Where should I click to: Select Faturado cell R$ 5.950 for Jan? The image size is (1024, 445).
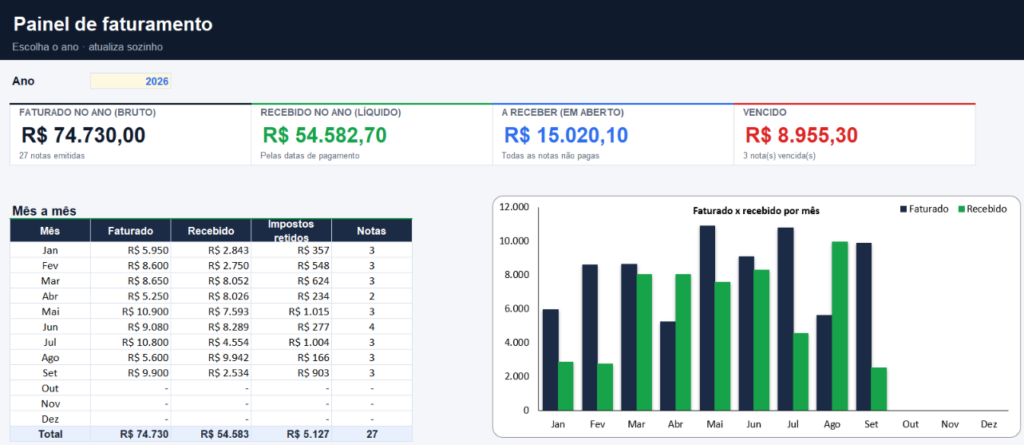[x=131, y=250]
